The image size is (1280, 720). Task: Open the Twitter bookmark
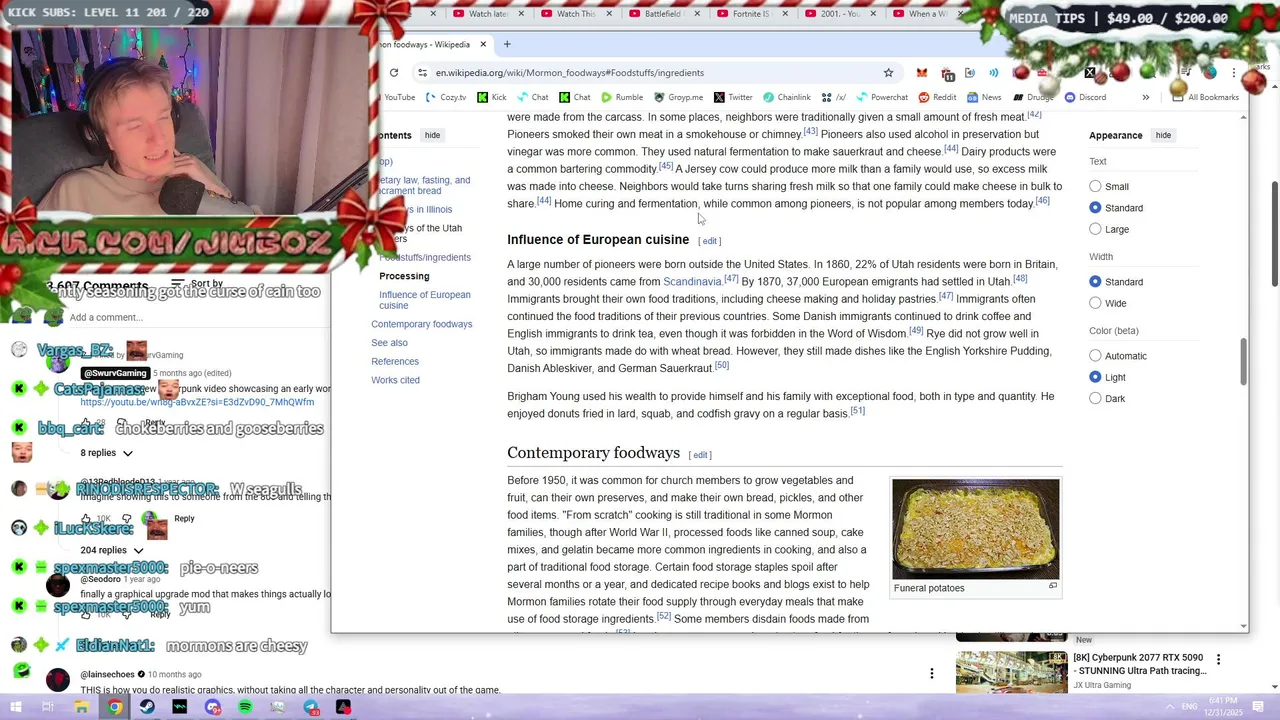[733, 97]
